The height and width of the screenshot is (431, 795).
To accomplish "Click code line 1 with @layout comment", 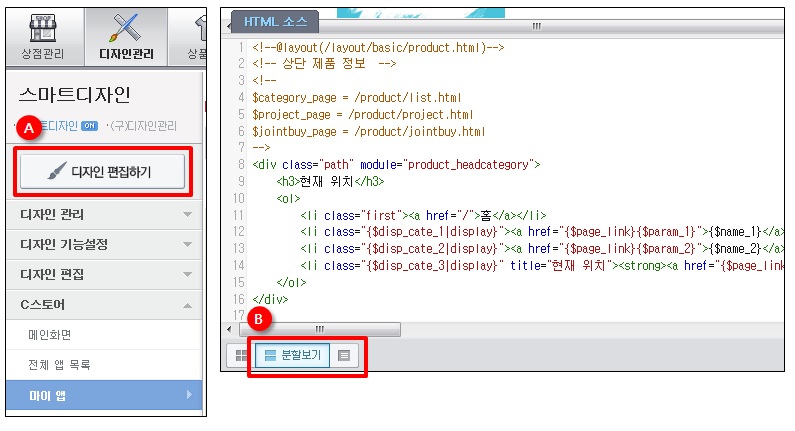I will tap(378, 48).
